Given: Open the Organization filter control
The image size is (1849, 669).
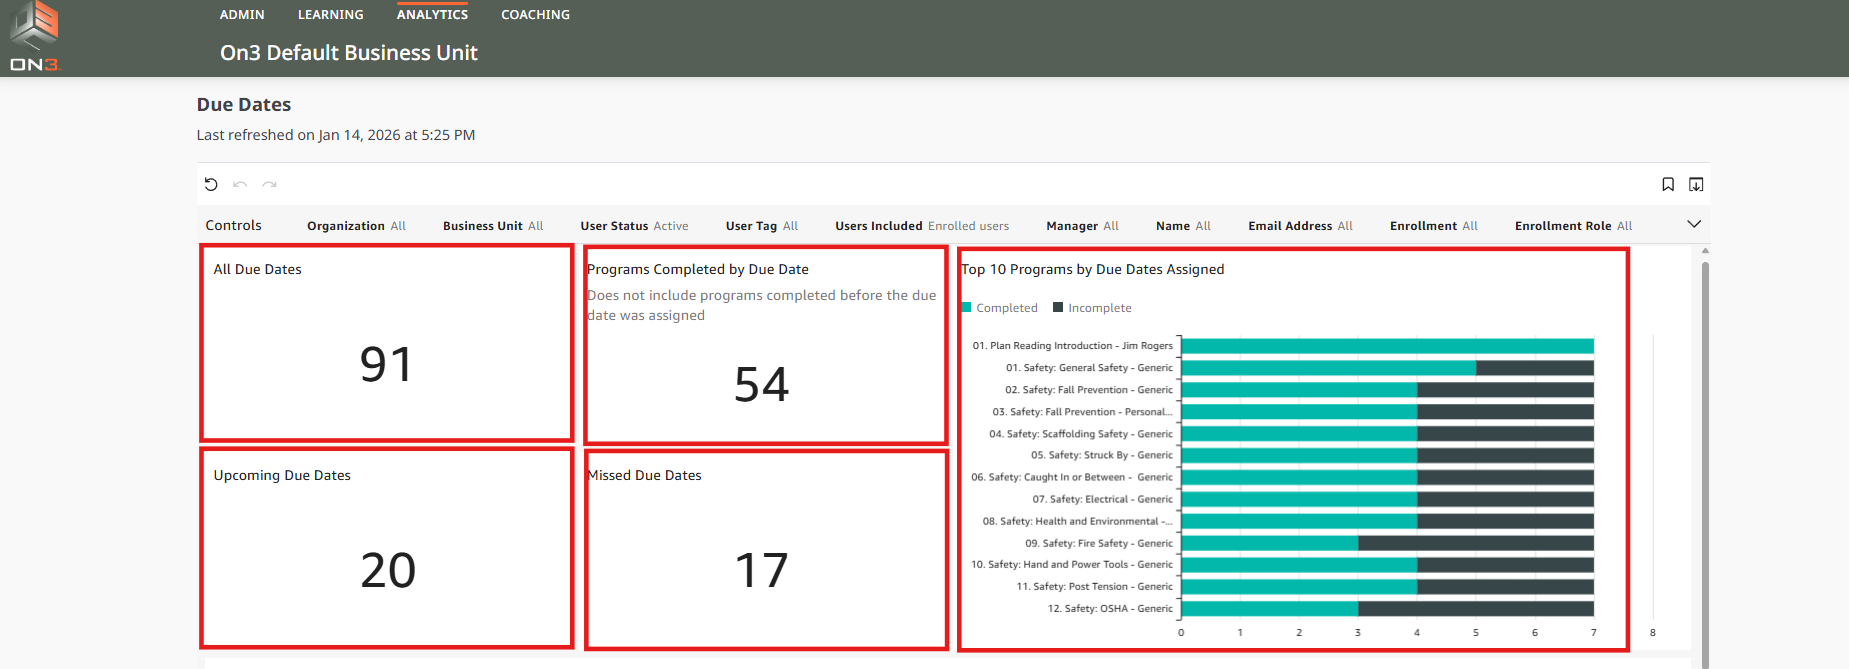Looking at the screenshot, I should 356,226.
